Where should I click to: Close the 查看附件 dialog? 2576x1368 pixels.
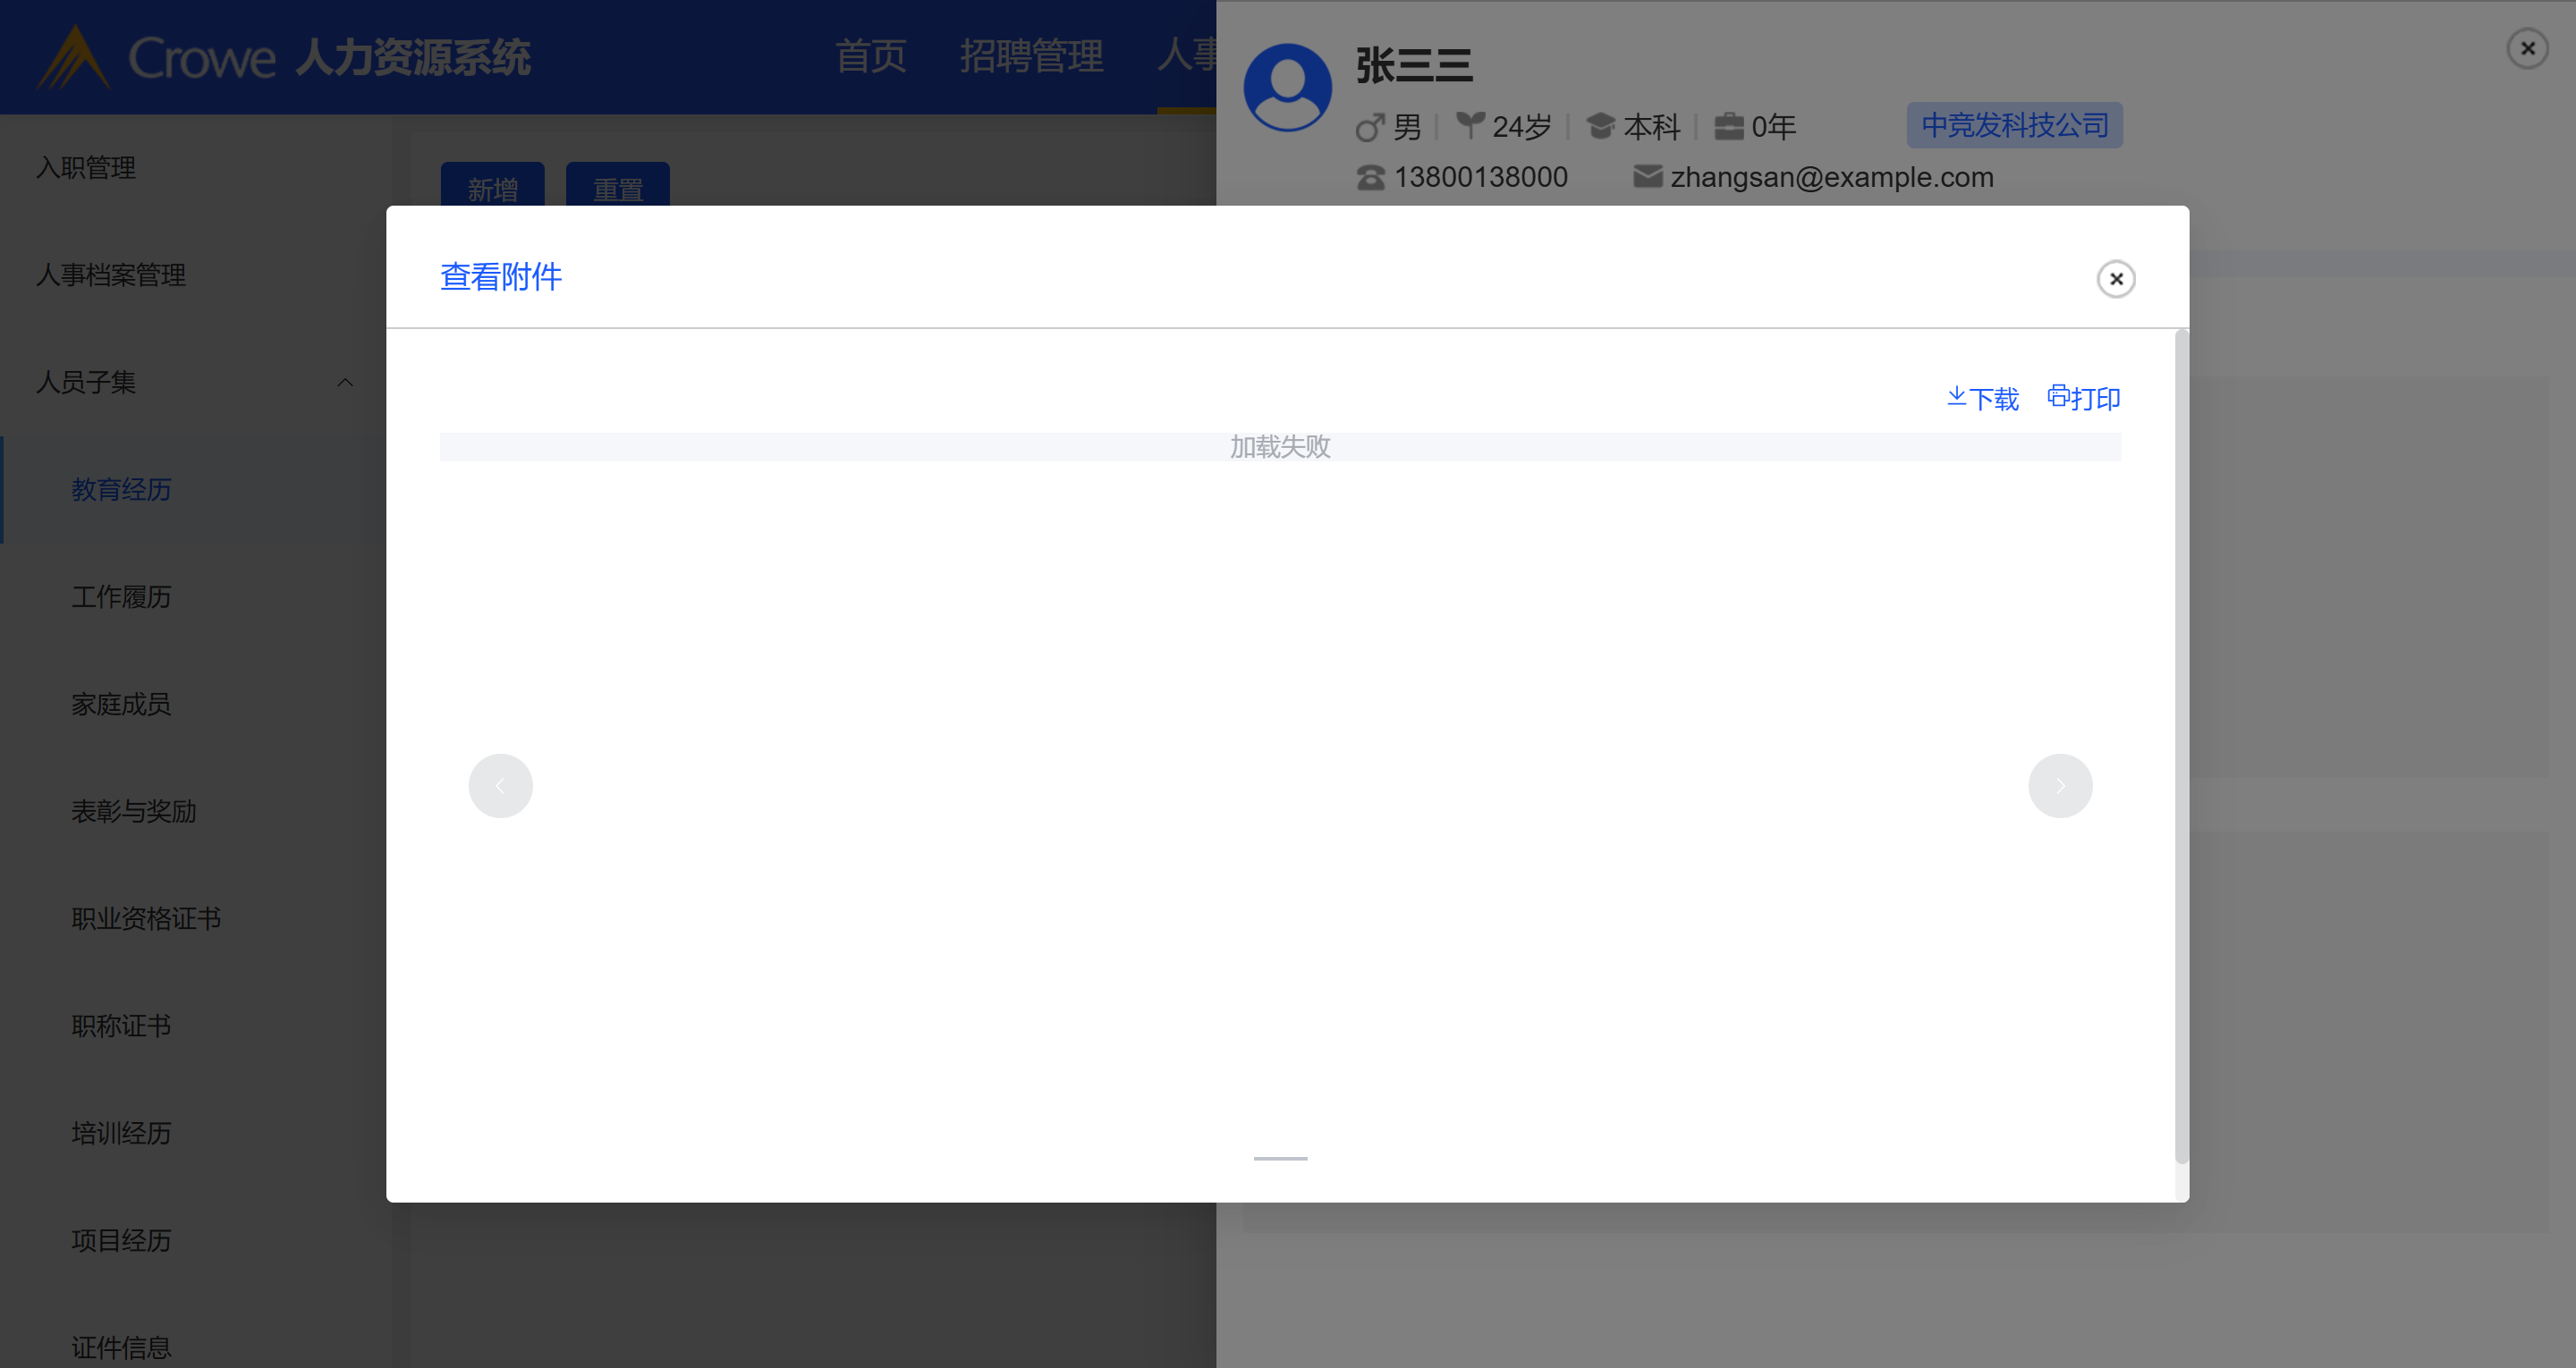[2115, 279]
